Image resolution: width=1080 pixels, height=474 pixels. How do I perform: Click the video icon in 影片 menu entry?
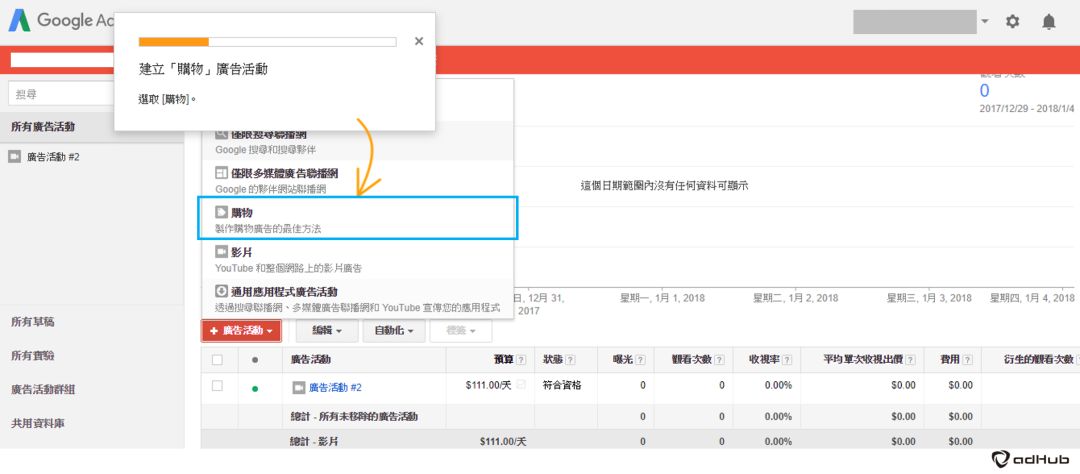coord(221,252)
